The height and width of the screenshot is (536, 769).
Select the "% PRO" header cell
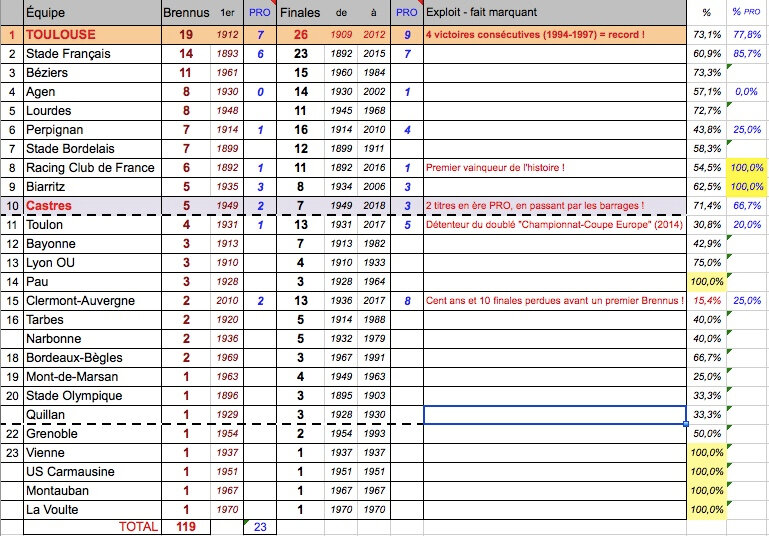click(747, 13)
